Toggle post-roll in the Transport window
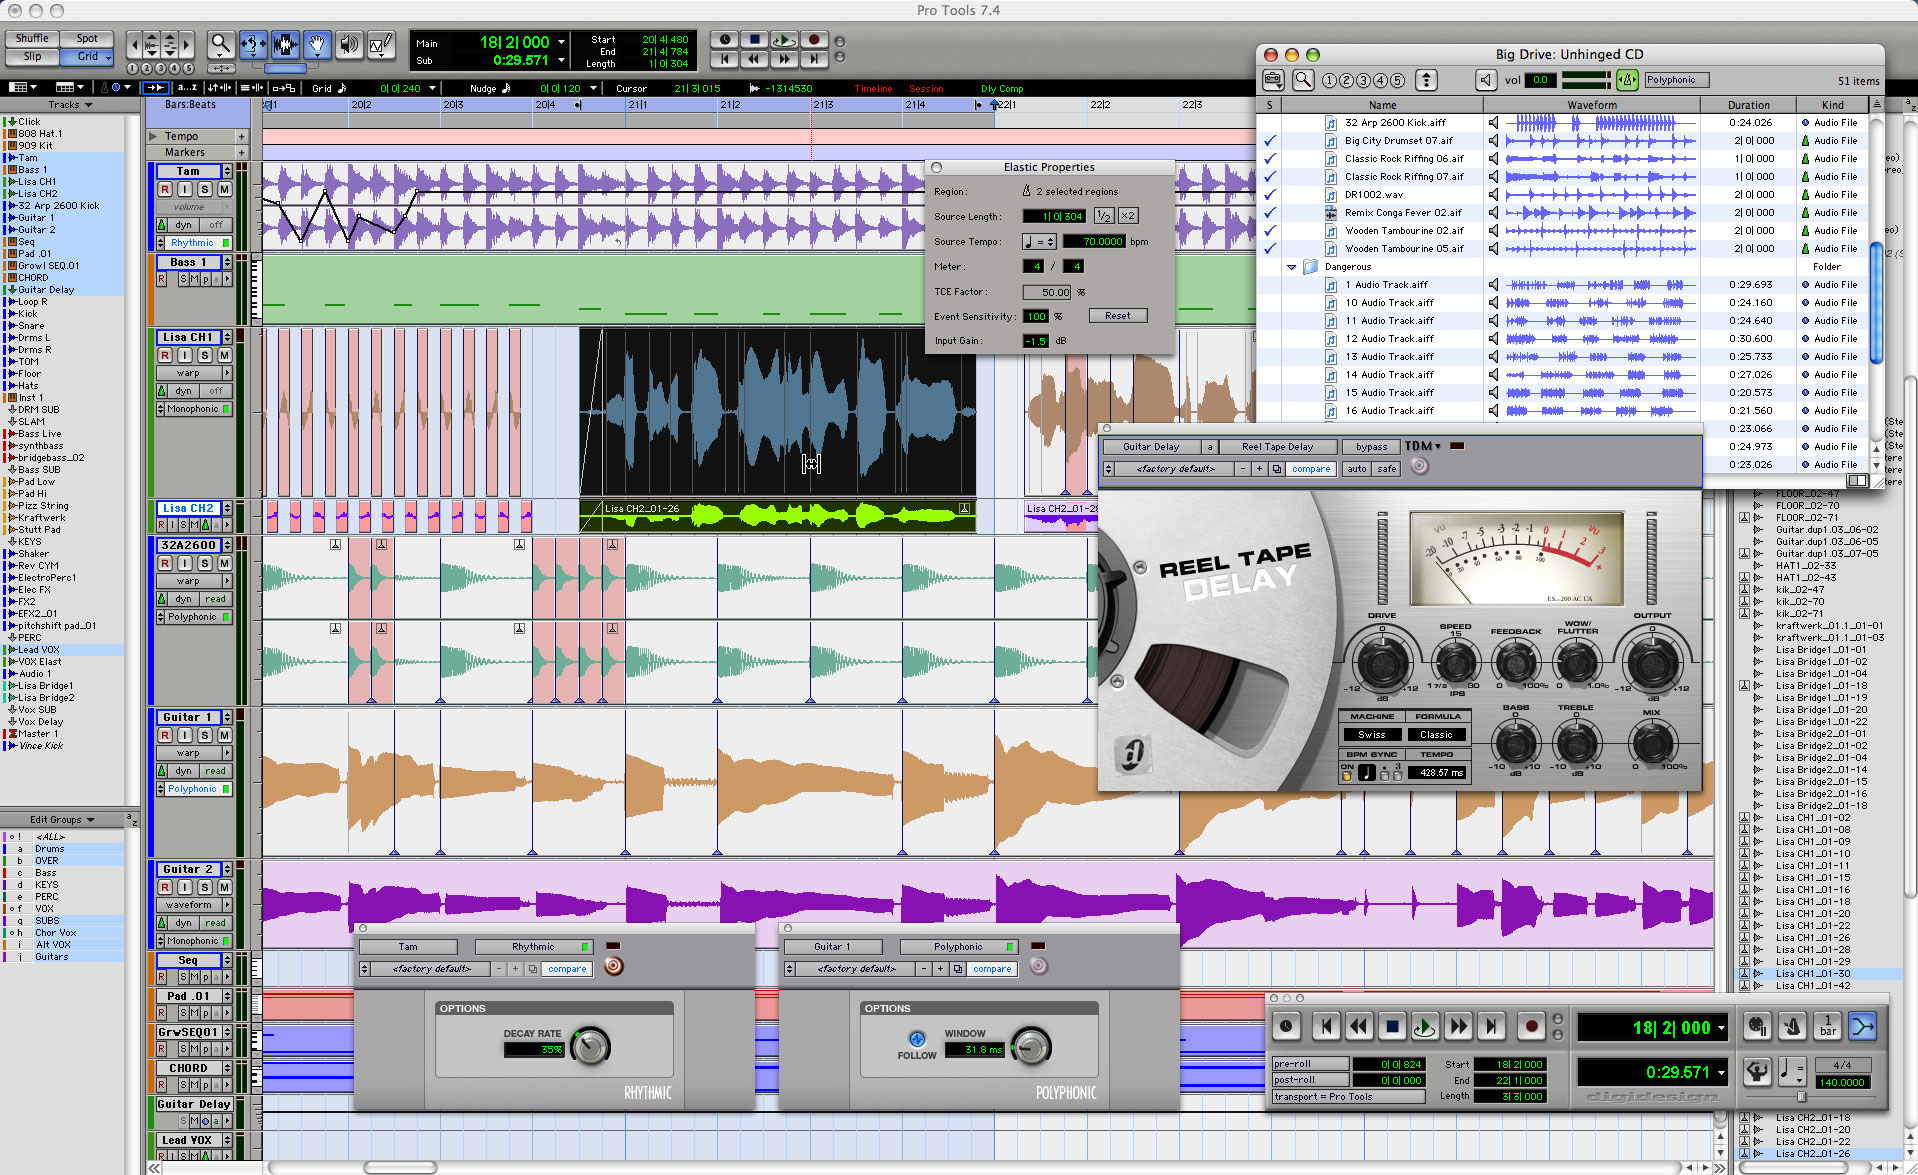 pos(1310,1080)
